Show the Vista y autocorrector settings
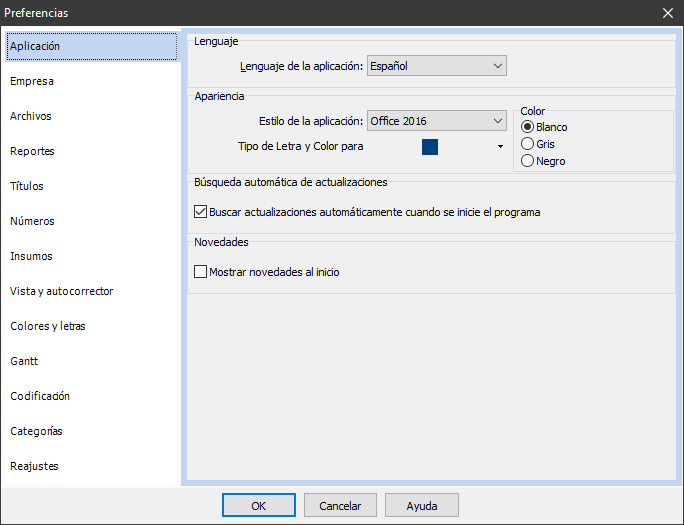The width and height of the screenshot is (684, 525). 61,291
